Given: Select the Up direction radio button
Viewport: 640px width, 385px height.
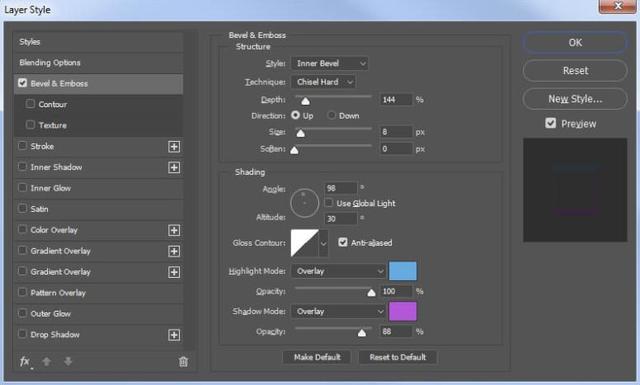Looking at the screenshot, I should [x=295, y=116].
